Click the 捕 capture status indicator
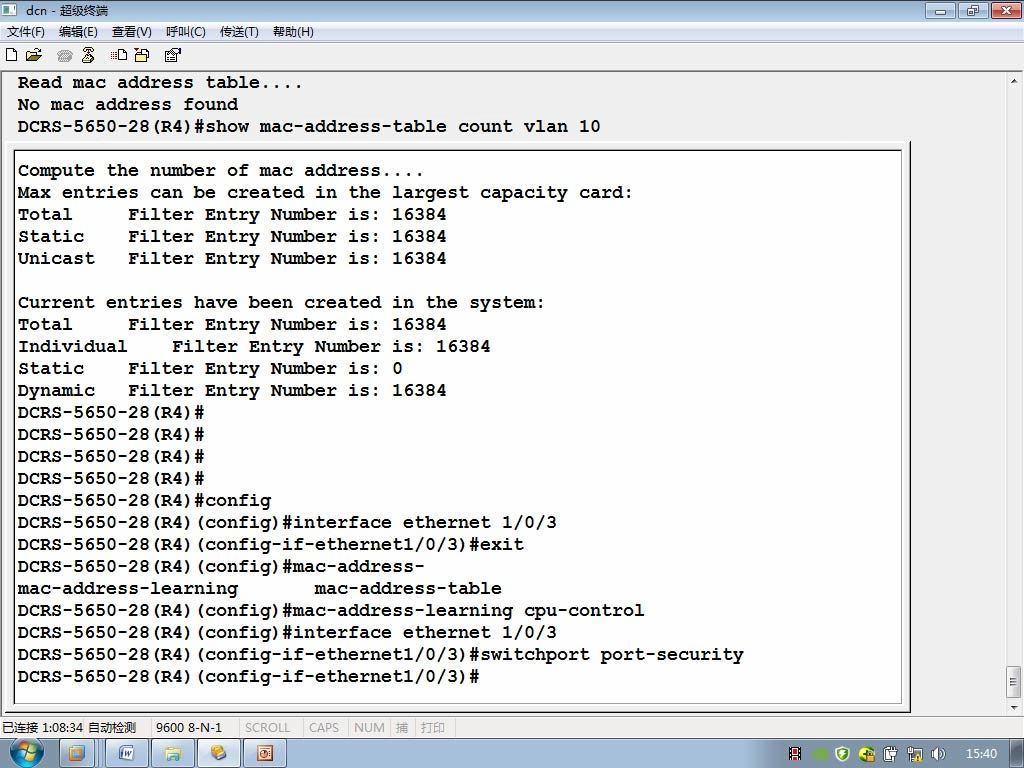 tap(402, 728)
